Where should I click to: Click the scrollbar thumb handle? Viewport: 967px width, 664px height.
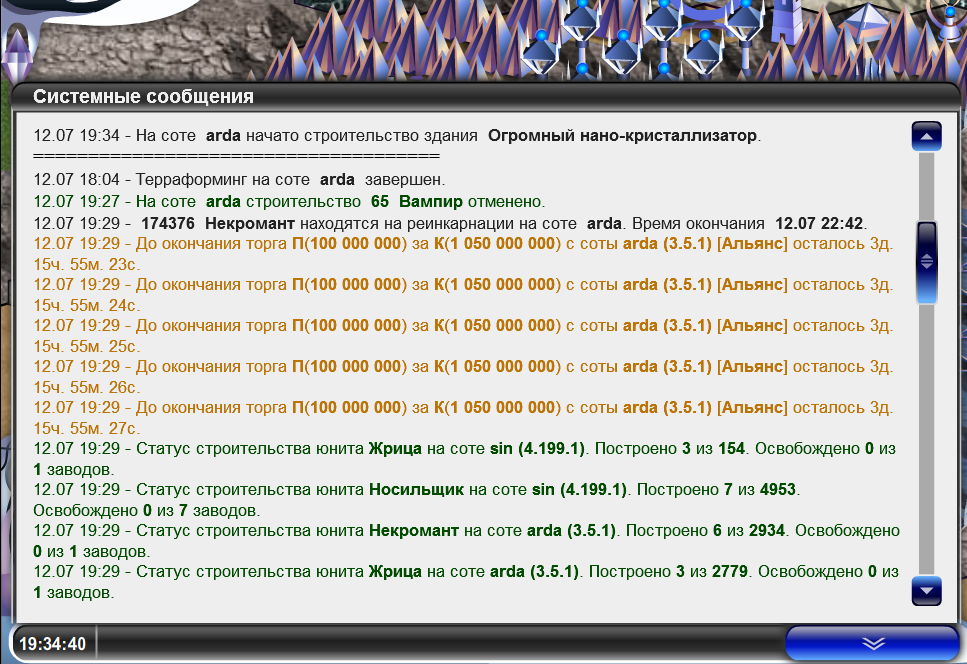coord(926,261)
